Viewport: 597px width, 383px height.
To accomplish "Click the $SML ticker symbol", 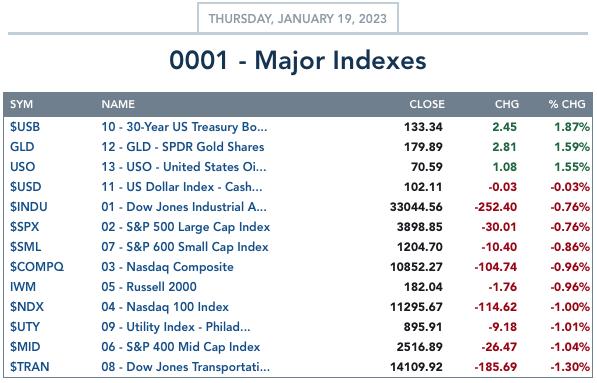I will [26, 247].
